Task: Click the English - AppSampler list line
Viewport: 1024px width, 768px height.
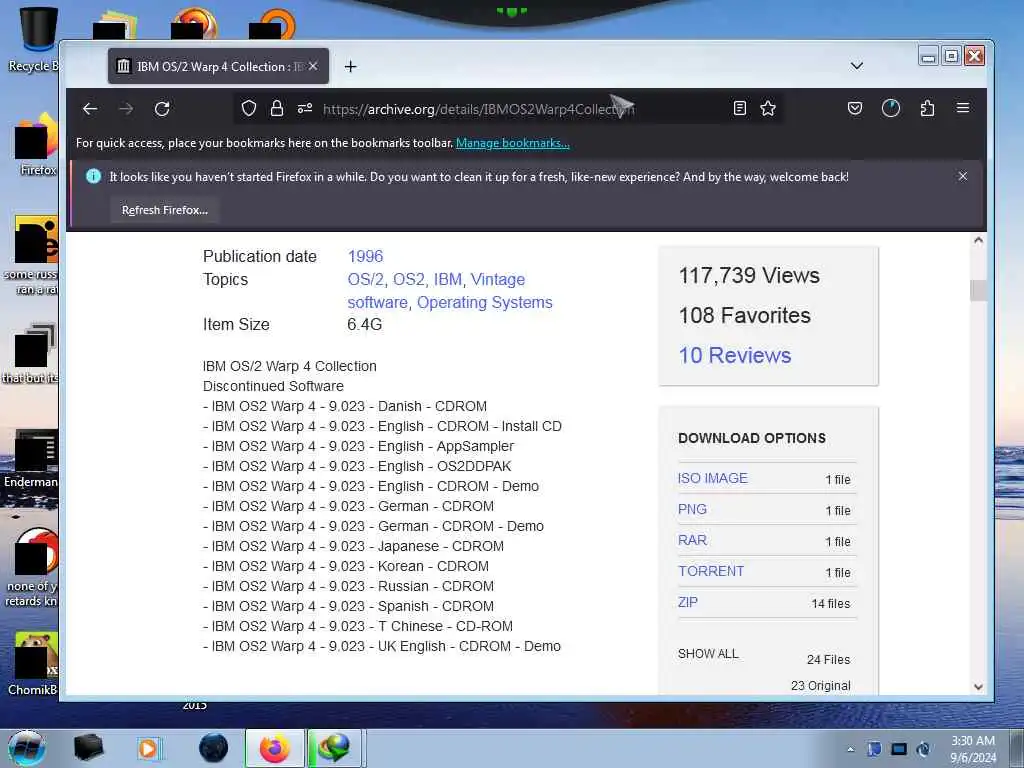Action: coord(359,446)
